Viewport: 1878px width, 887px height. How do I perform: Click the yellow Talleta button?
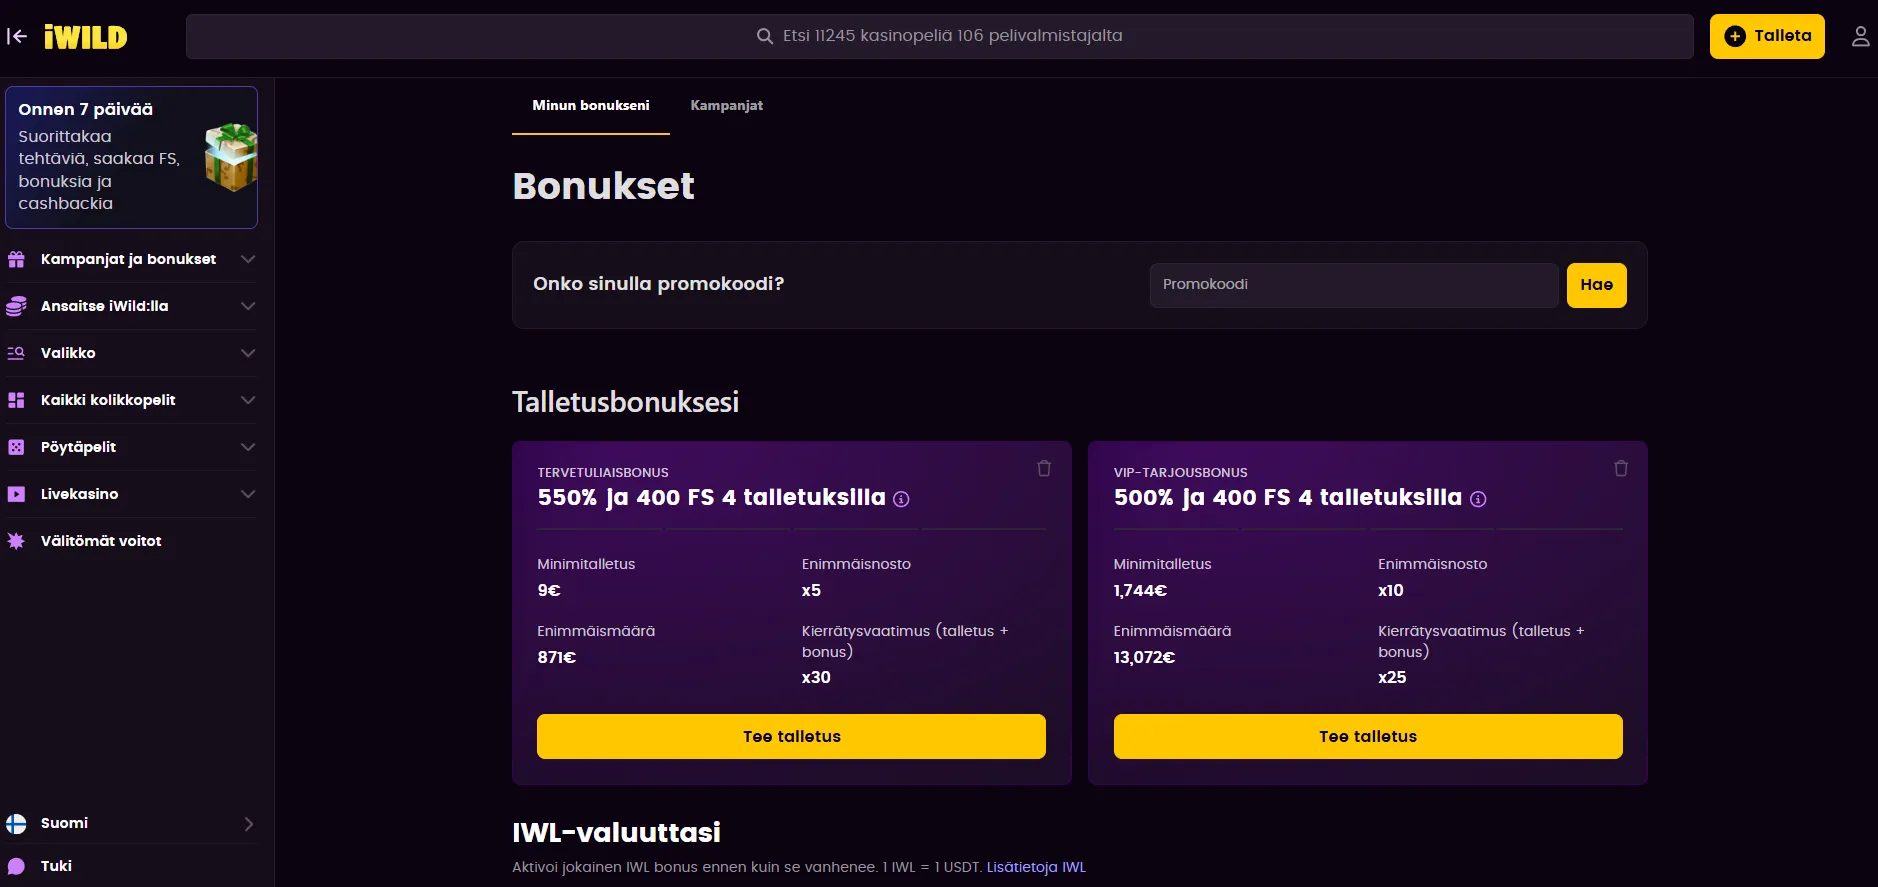1766,35
